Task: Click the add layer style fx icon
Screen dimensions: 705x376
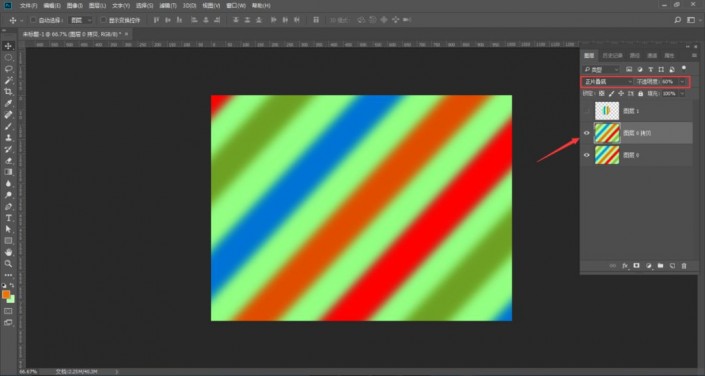Action: pos(625,266)
